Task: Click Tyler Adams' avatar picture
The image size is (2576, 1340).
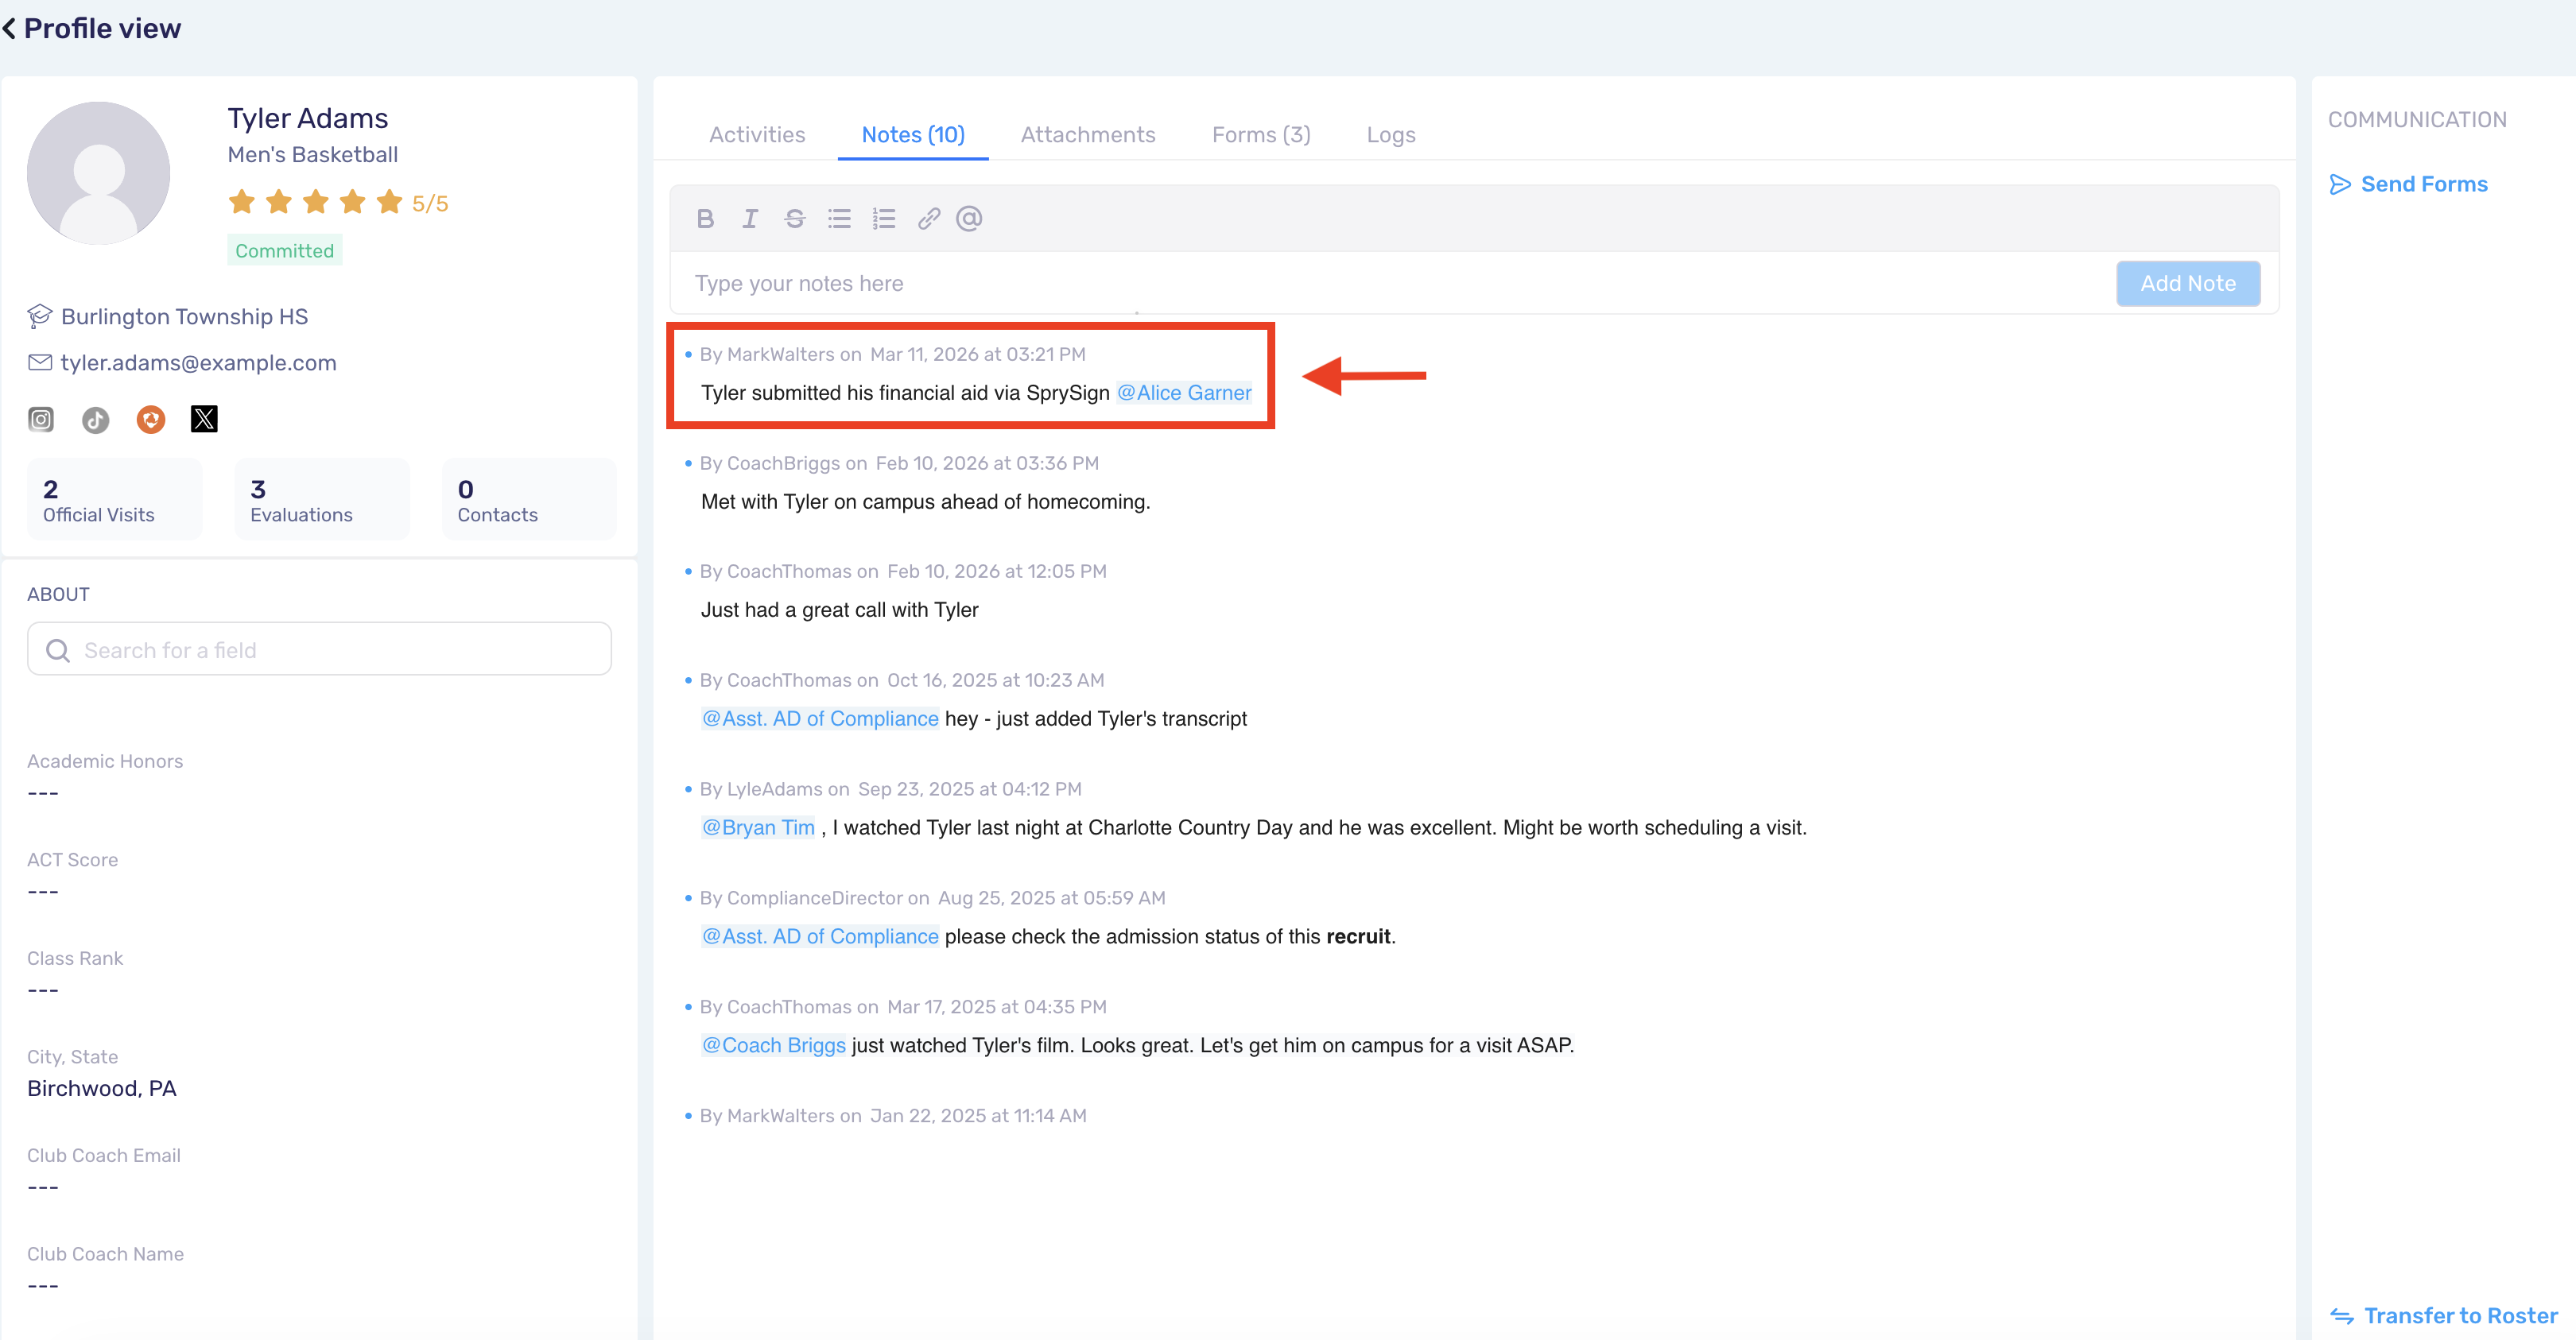Action: tap(98, 173)
